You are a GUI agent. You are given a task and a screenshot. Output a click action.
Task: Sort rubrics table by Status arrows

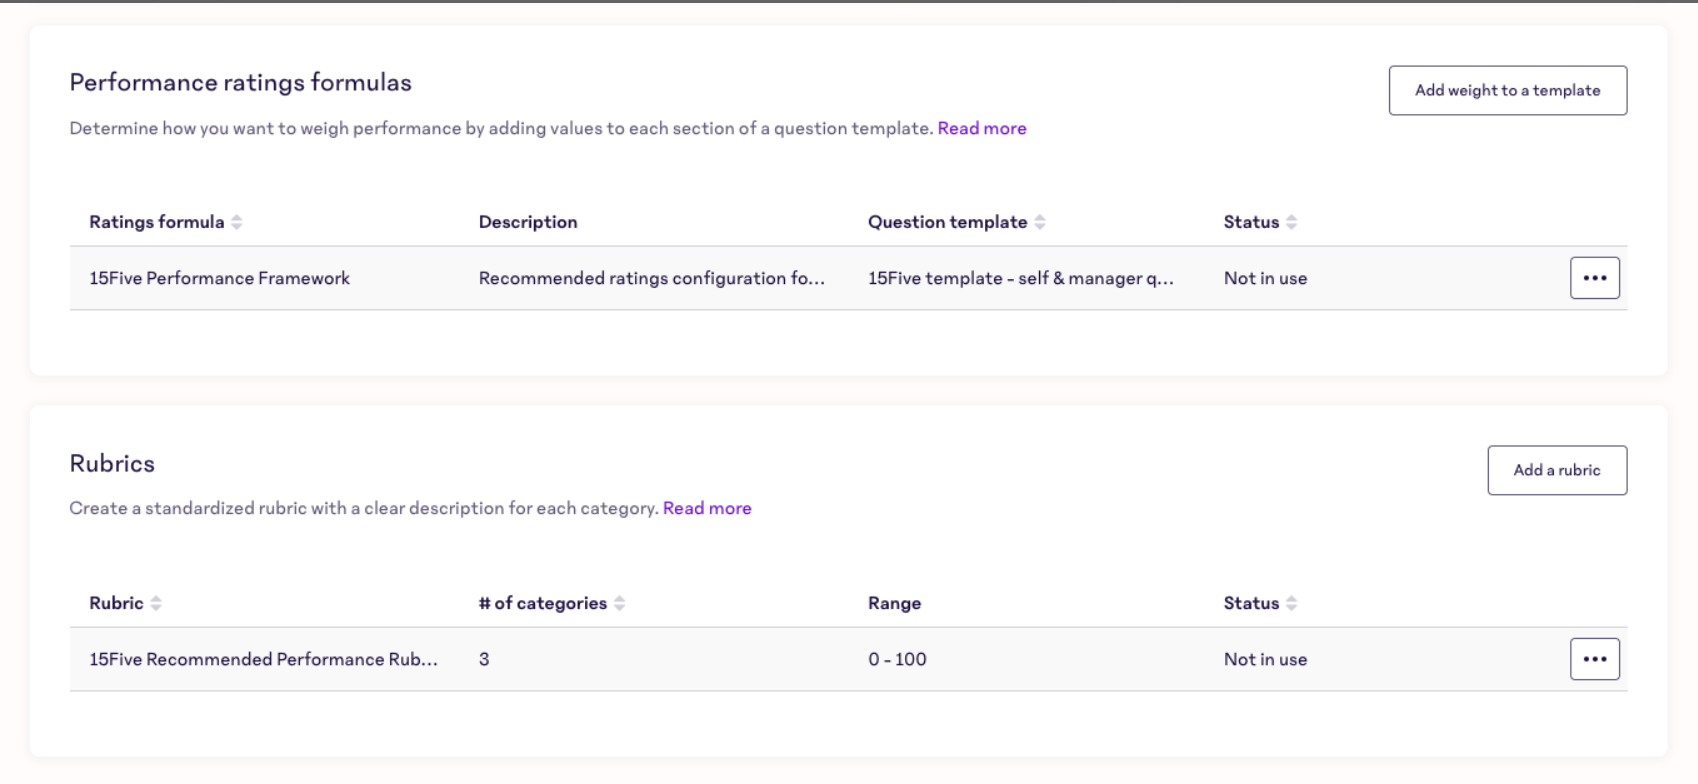point(1291,603)
